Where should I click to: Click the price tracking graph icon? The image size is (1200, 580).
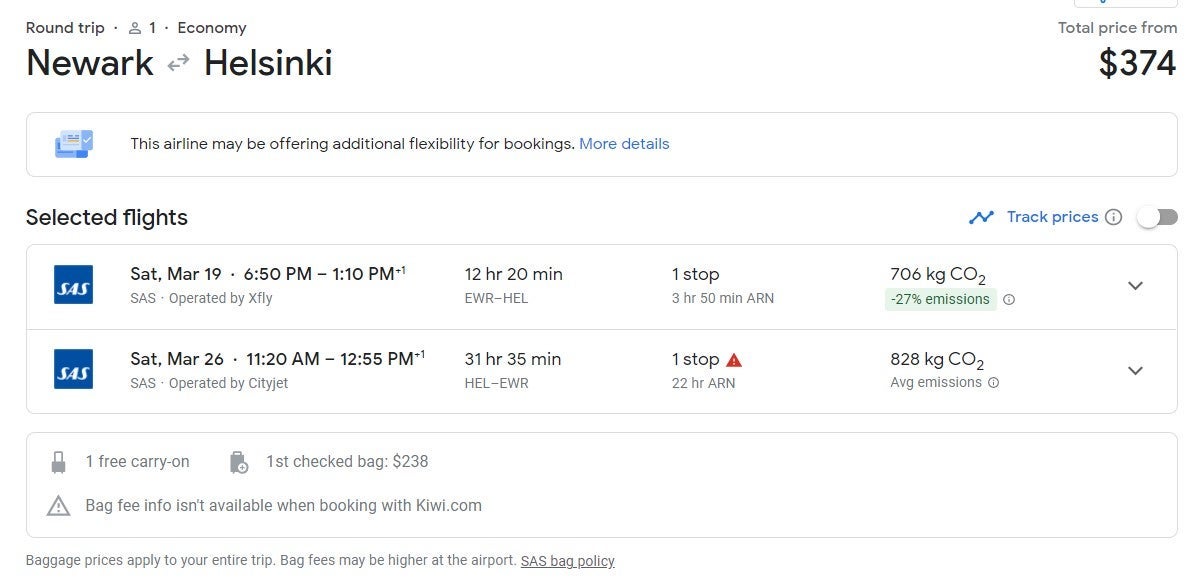[981, 217]
